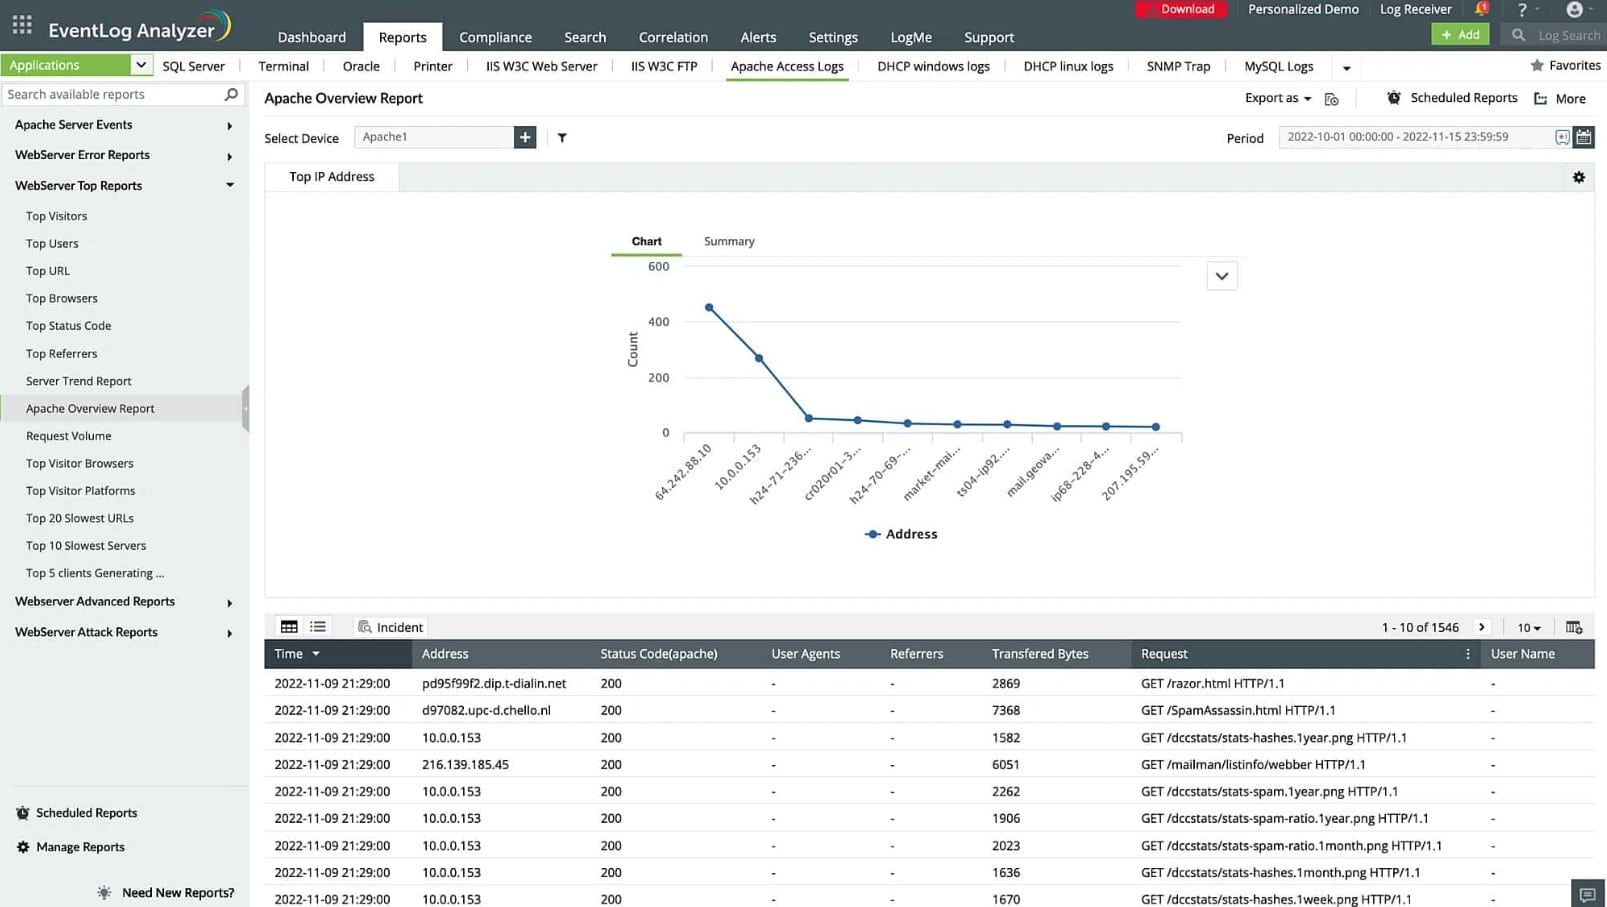Screen dimensions: 1607x907
Task: Open the column chooser icon near pagination
Action: [1574, 627]
